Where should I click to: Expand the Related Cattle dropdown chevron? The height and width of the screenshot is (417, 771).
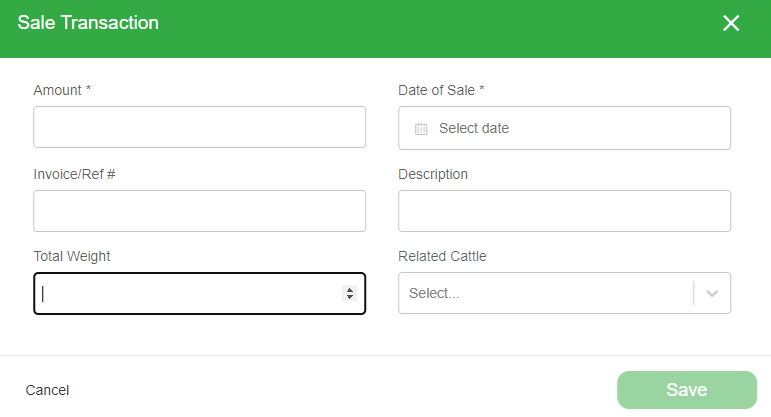point(712,293)
